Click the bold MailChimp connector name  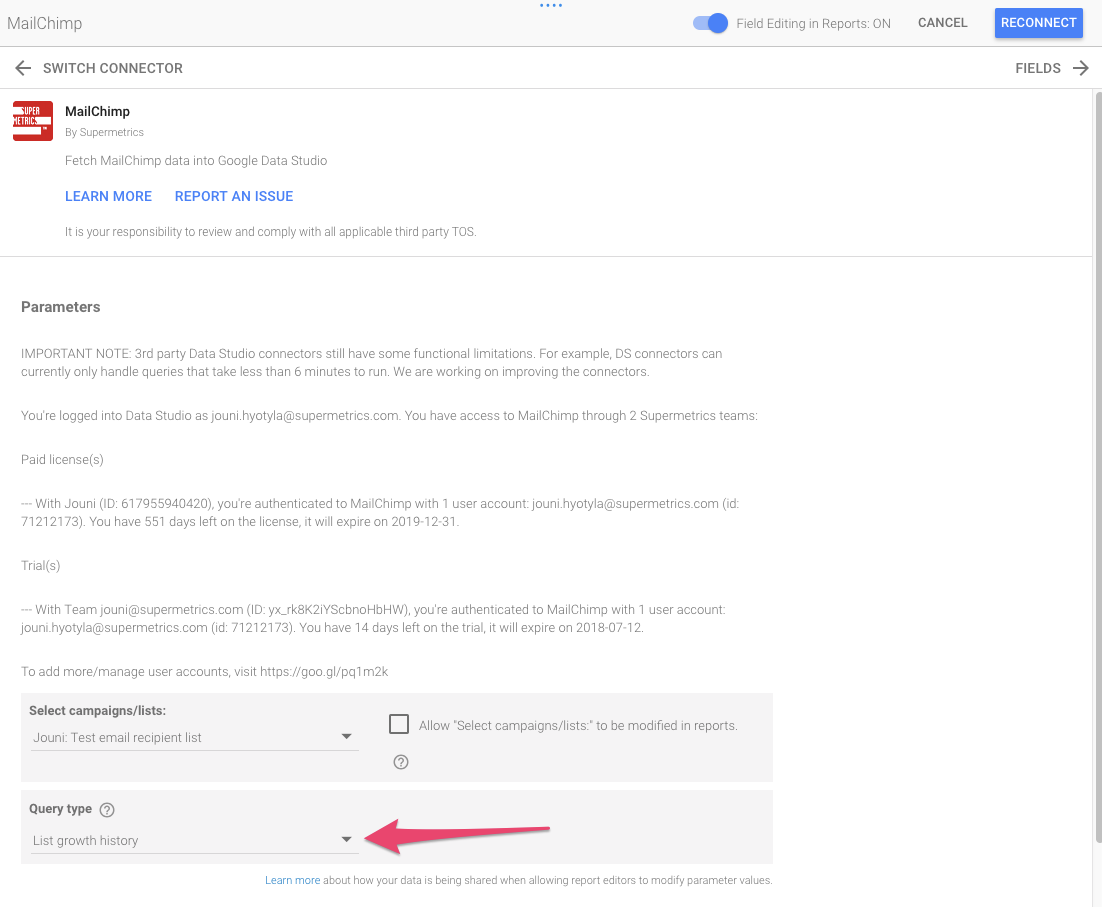click(97, 111)
